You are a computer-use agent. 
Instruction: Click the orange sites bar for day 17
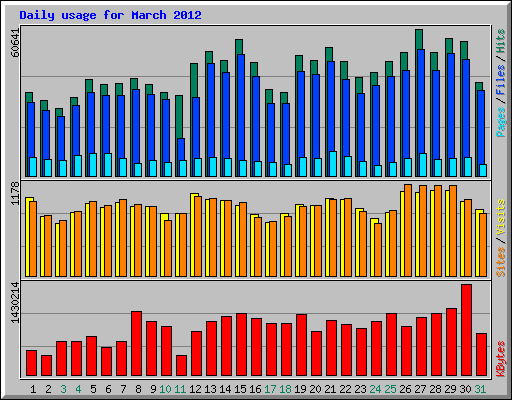(x=273, y=249)
